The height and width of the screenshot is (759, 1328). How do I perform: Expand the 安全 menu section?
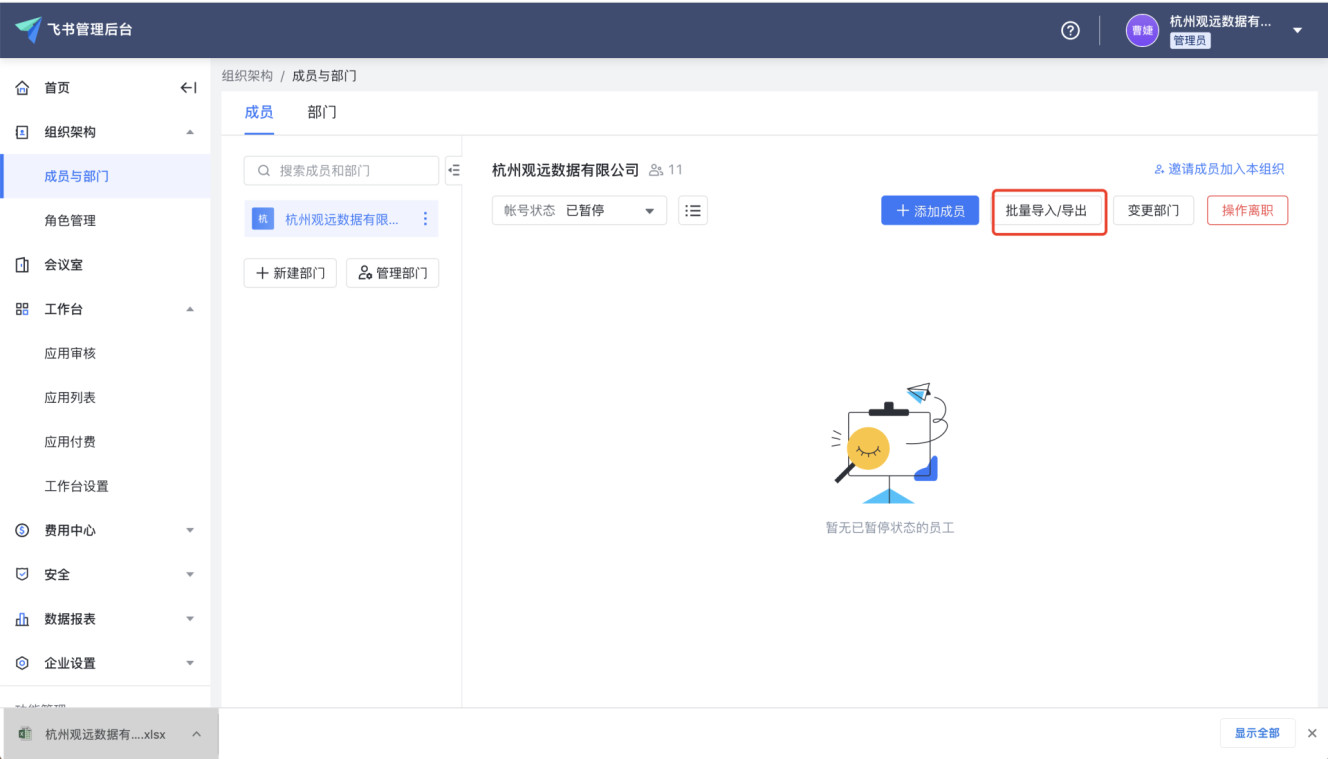point(190,575)
